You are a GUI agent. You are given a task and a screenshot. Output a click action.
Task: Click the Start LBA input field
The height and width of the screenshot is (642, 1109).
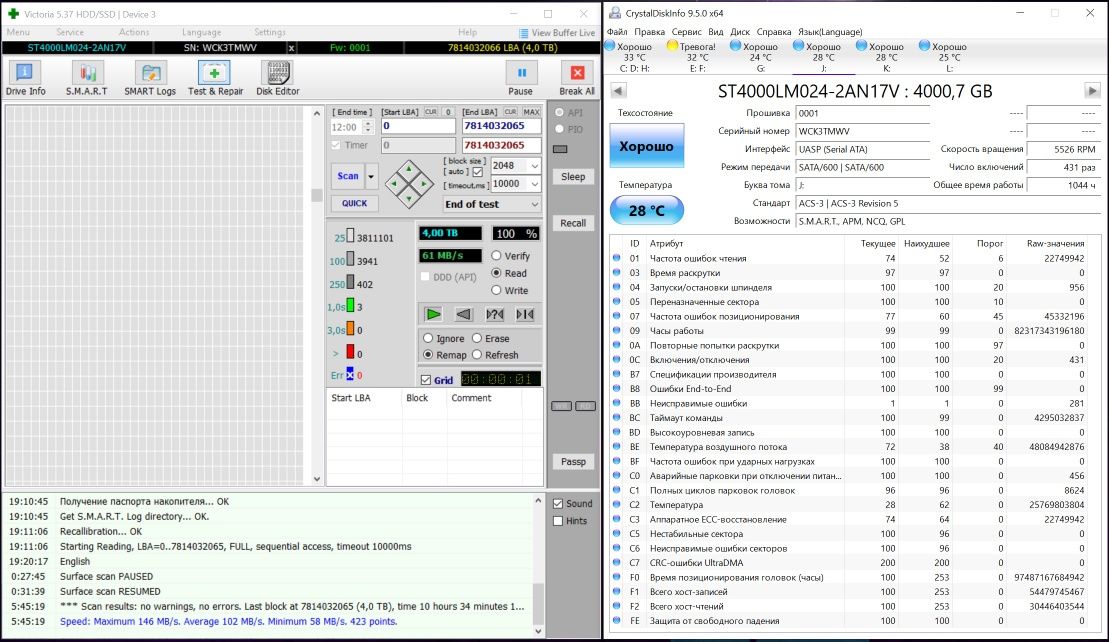418,126
